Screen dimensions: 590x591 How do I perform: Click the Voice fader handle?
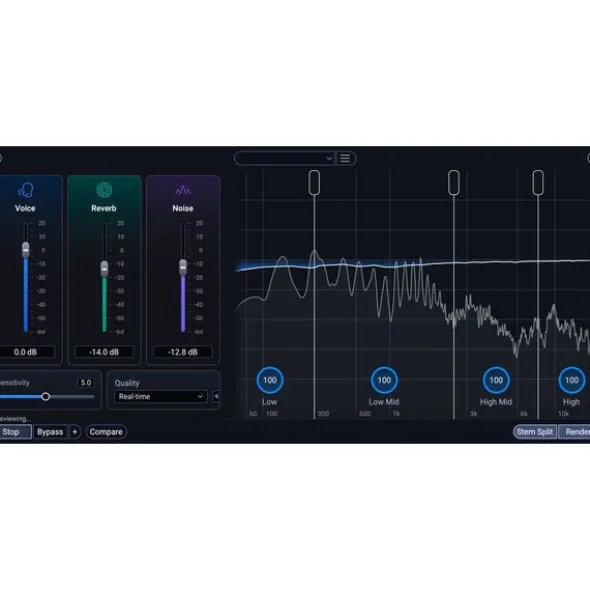point(26,250)
